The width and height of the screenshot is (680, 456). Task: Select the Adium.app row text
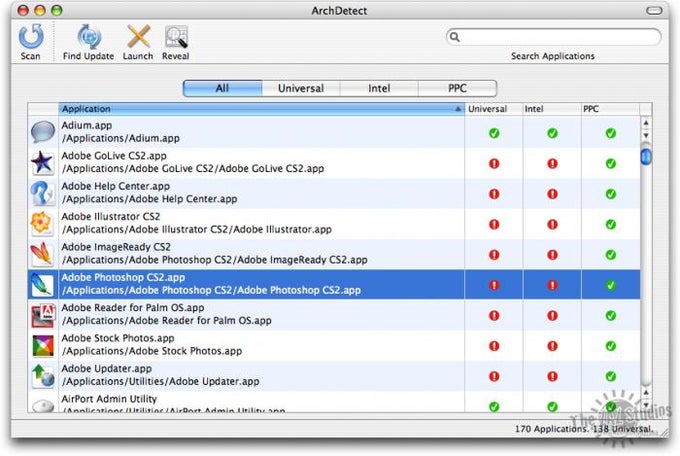(x=121, y=132)
